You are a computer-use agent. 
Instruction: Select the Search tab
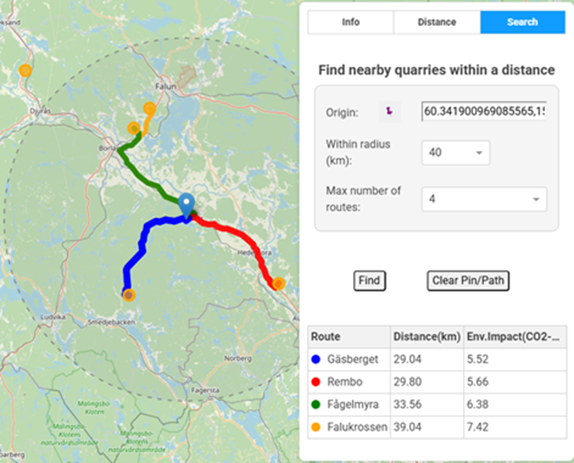[522, 22]
